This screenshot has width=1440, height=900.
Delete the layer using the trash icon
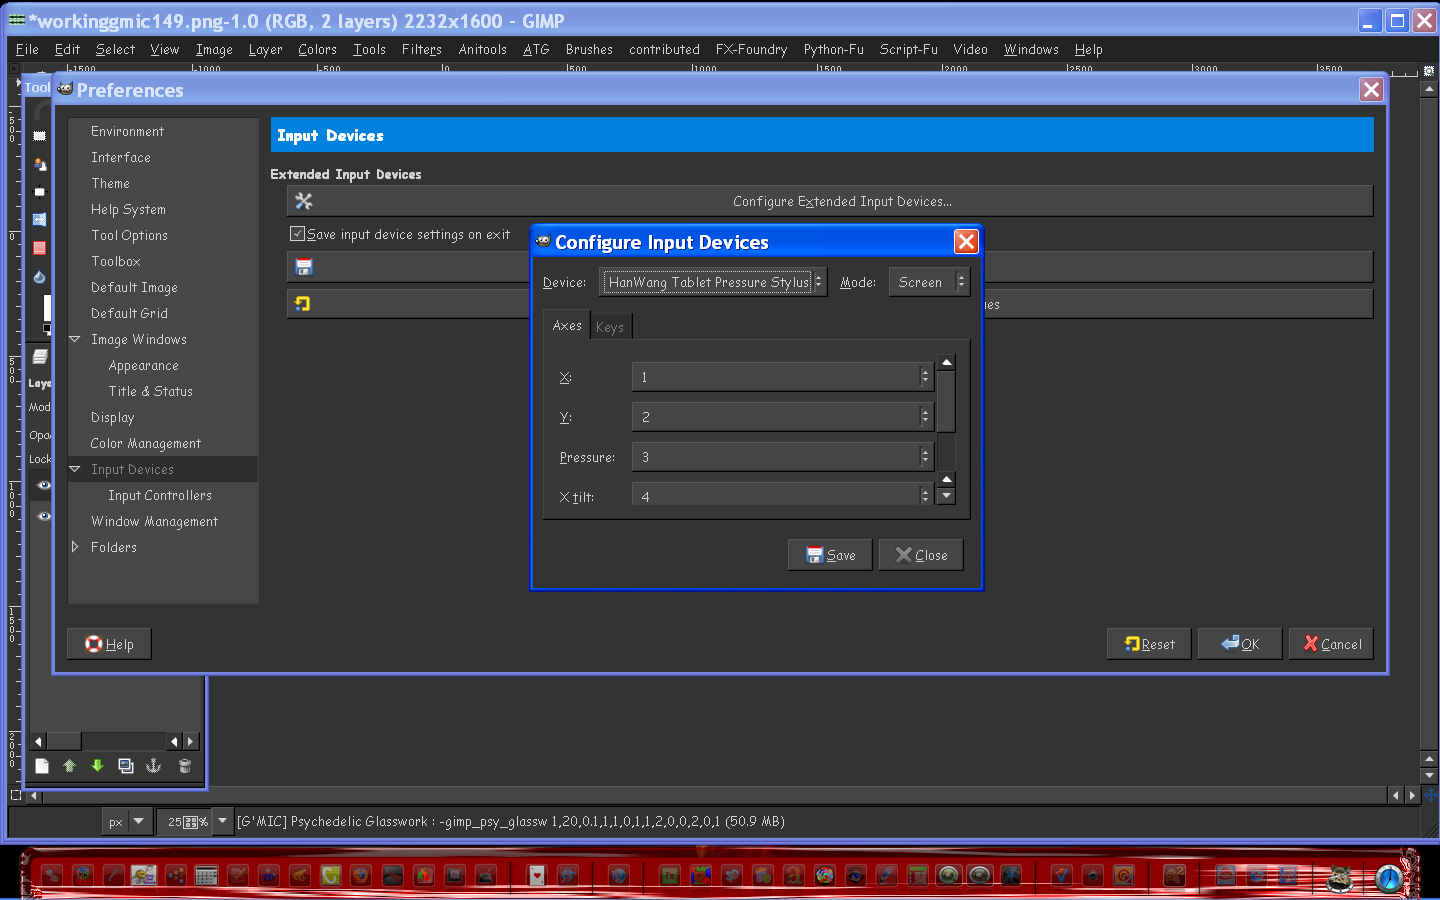pyautogui.click(x=185, y=766)
